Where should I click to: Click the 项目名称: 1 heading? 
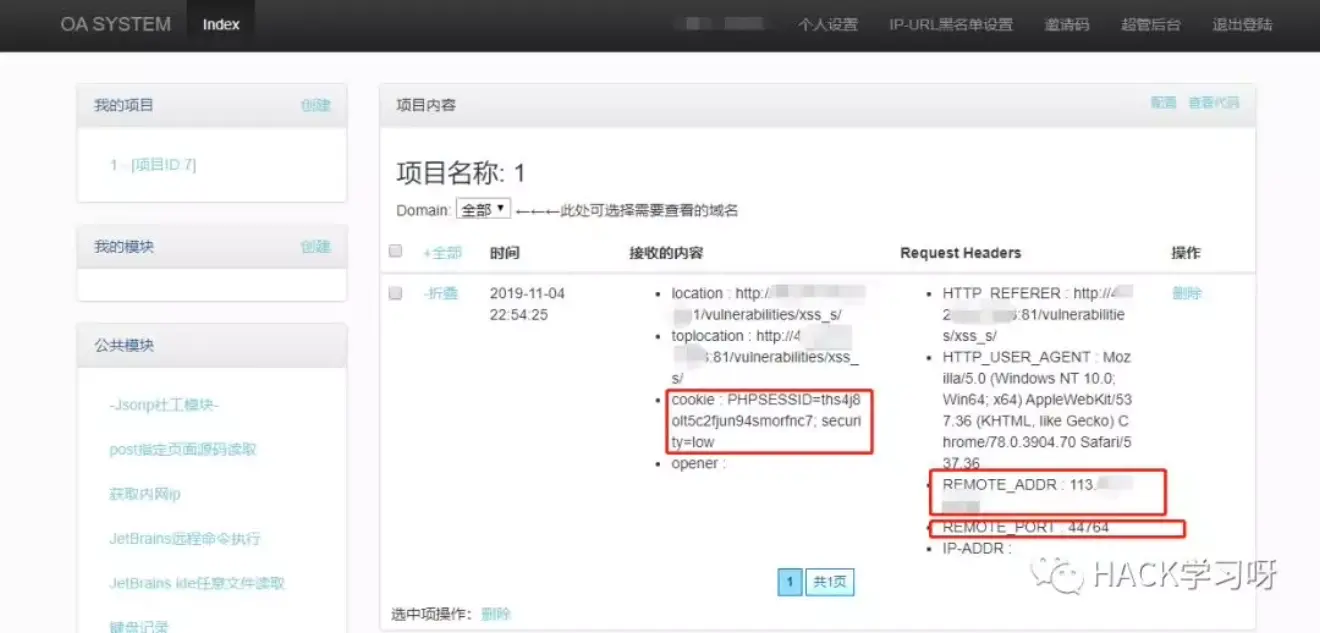click(x=461, y=173)
